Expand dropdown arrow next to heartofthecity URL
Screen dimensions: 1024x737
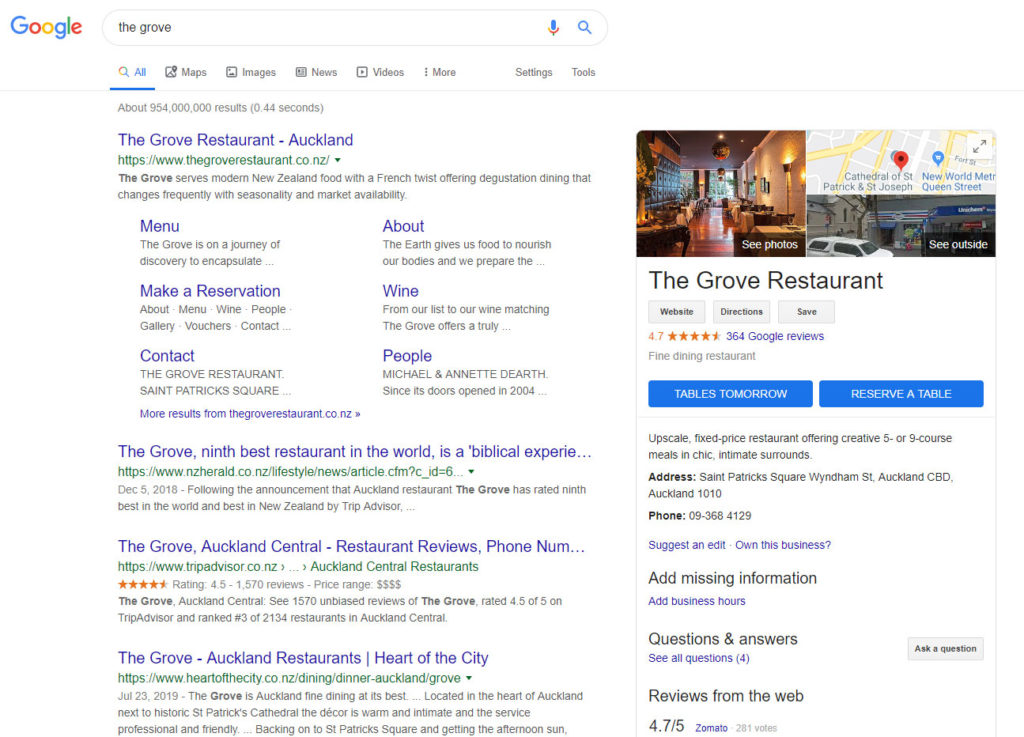pos(469,678)
